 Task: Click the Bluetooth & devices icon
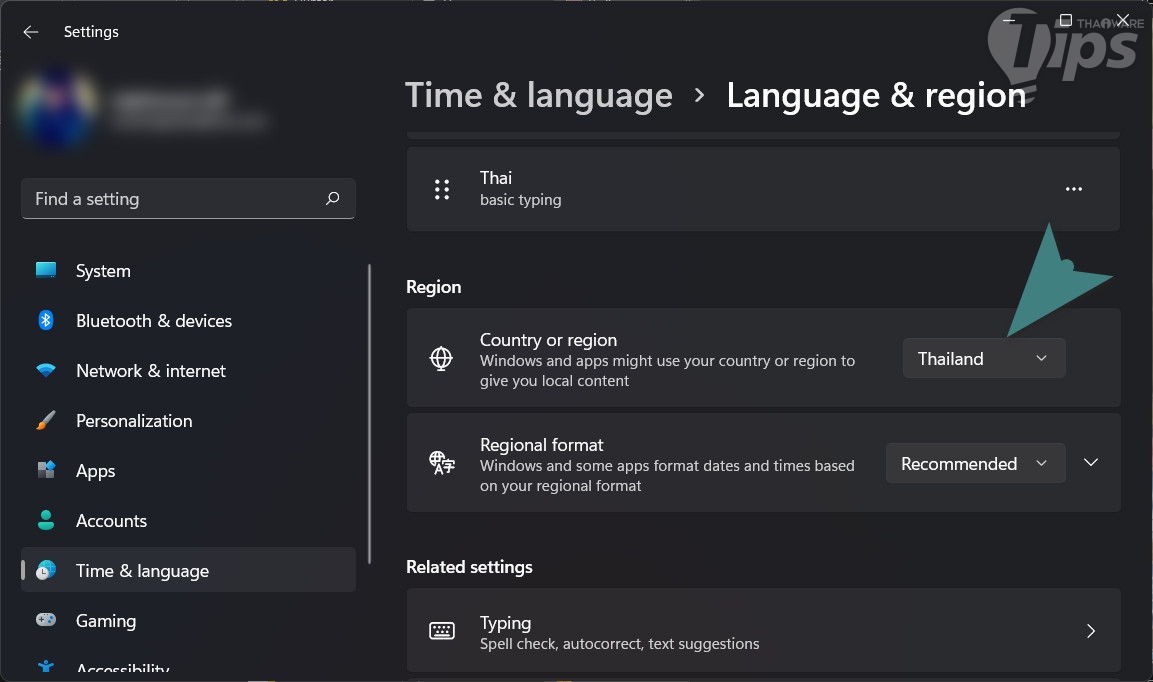pos(46,321)
